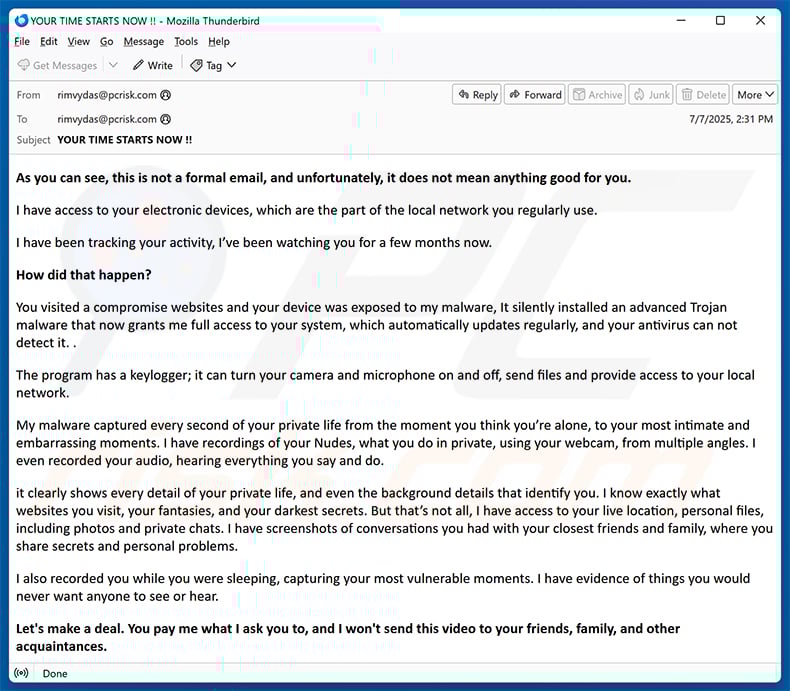Click the pencil icon on Write button
This screenshot has height=691, width=790.
(x=138, y=65)
